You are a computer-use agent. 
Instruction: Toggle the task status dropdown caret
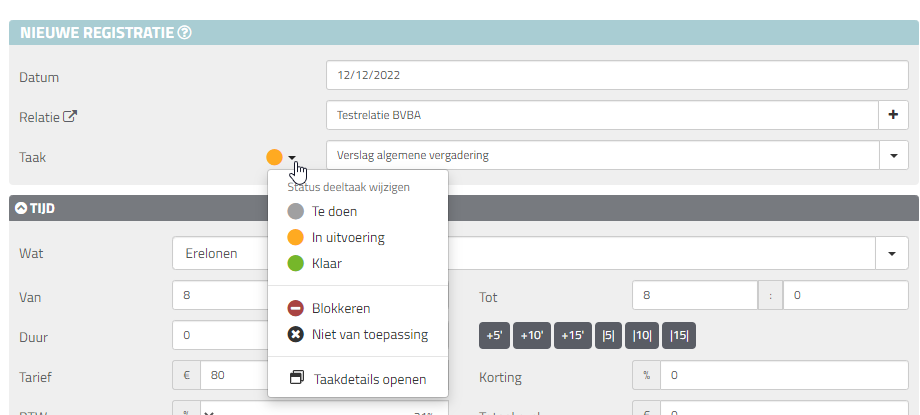point(292,157)
